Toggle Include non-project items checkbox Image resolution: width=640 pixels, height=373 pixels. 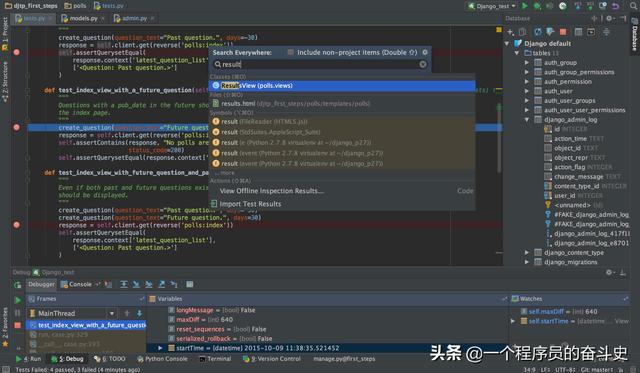pyautogui.click(x=291, y=52)
